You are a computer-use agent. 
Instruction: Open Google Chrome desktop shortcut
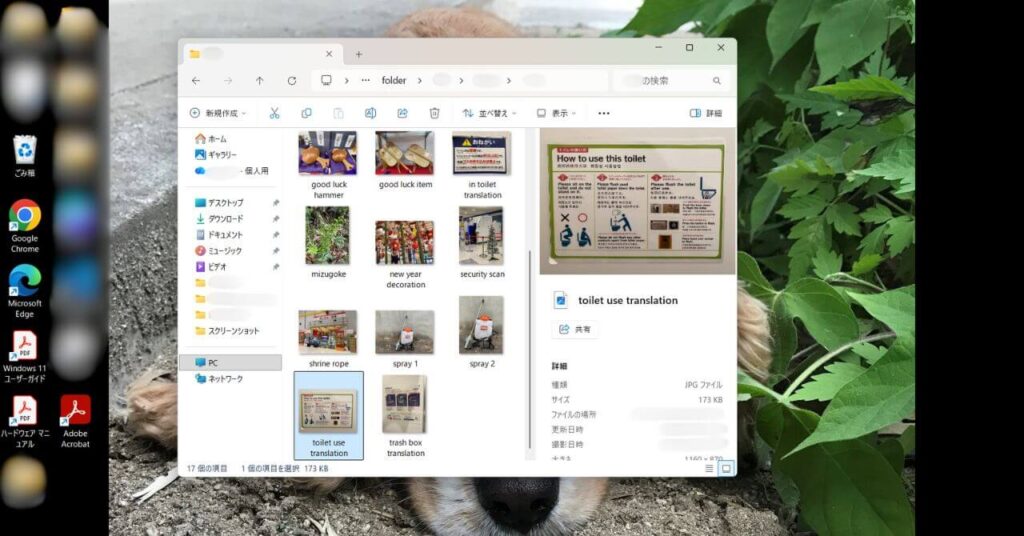point(25,226)
